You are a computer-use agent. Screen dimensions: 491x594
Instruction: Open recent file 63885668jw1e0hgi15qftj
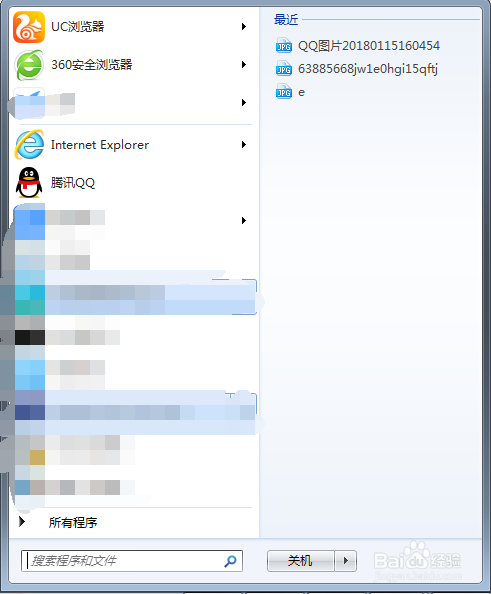coord(368,69)
